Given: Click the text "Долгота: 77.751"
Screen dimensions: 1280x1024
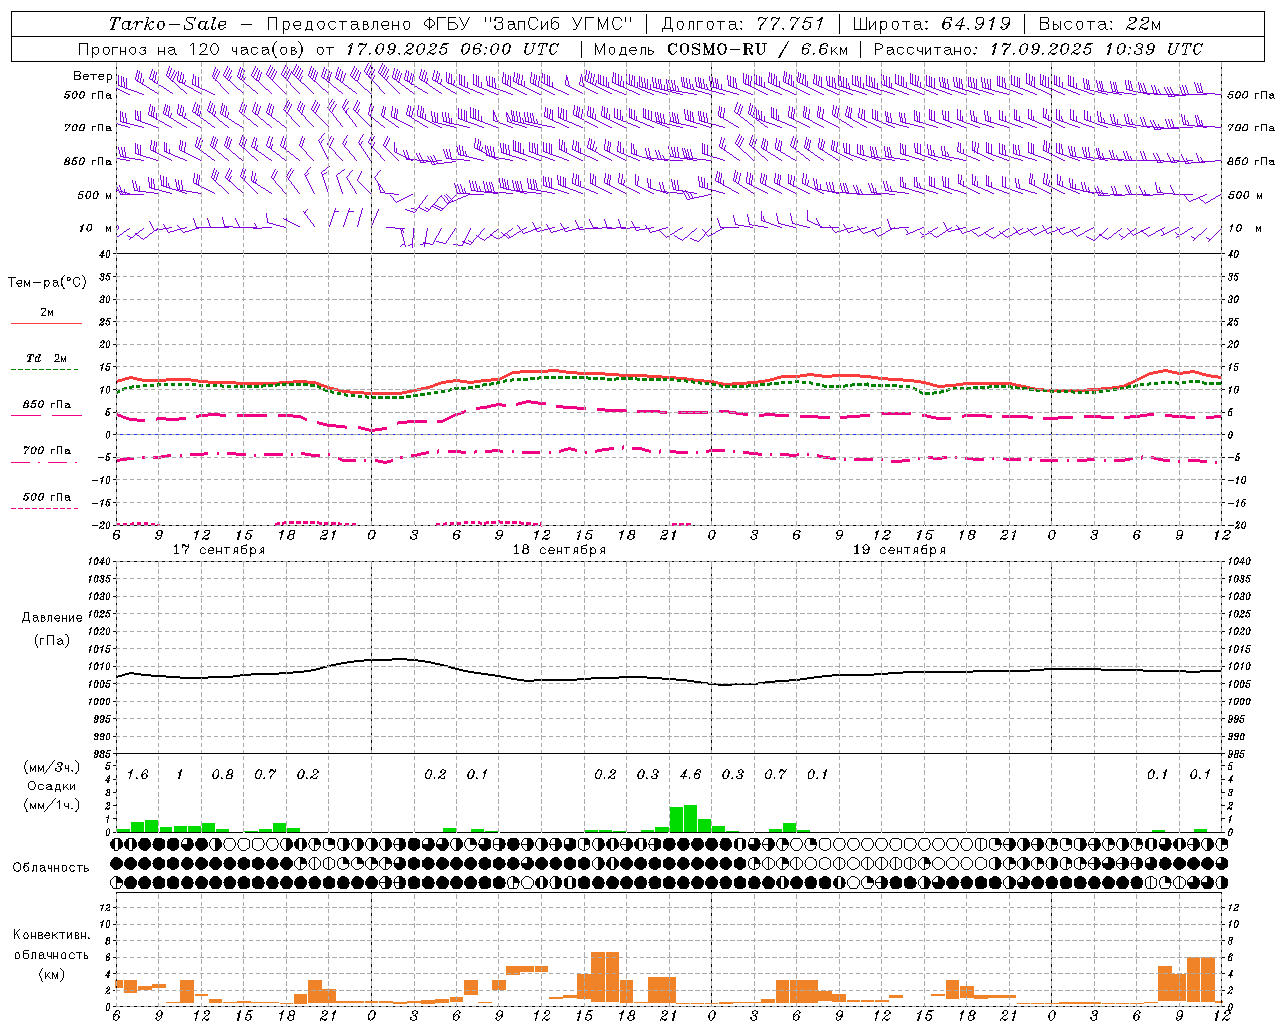Looking at the screenshot, I should point(743,24).
